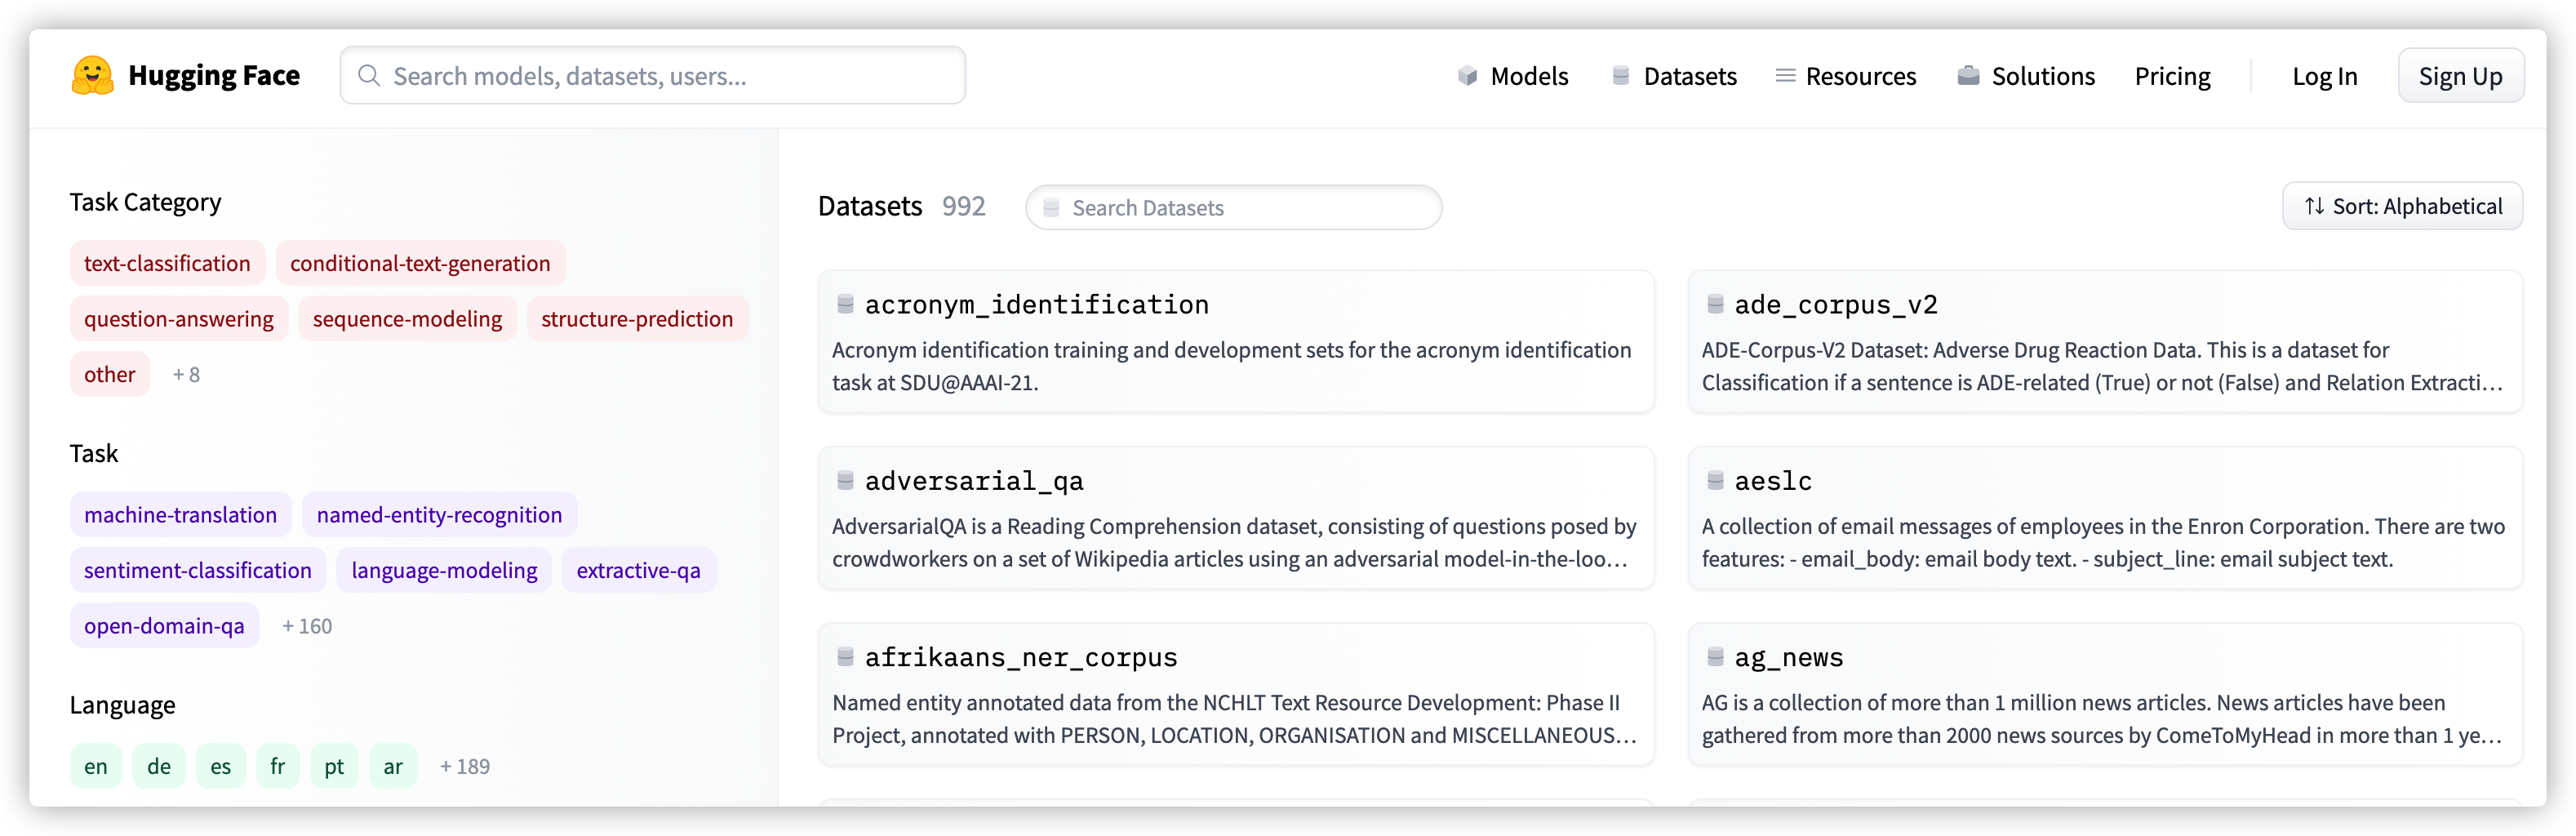Screen dimensions: 2576x836
Task: Click the Hugging Face emoji logo
Action: click(92, 76)
